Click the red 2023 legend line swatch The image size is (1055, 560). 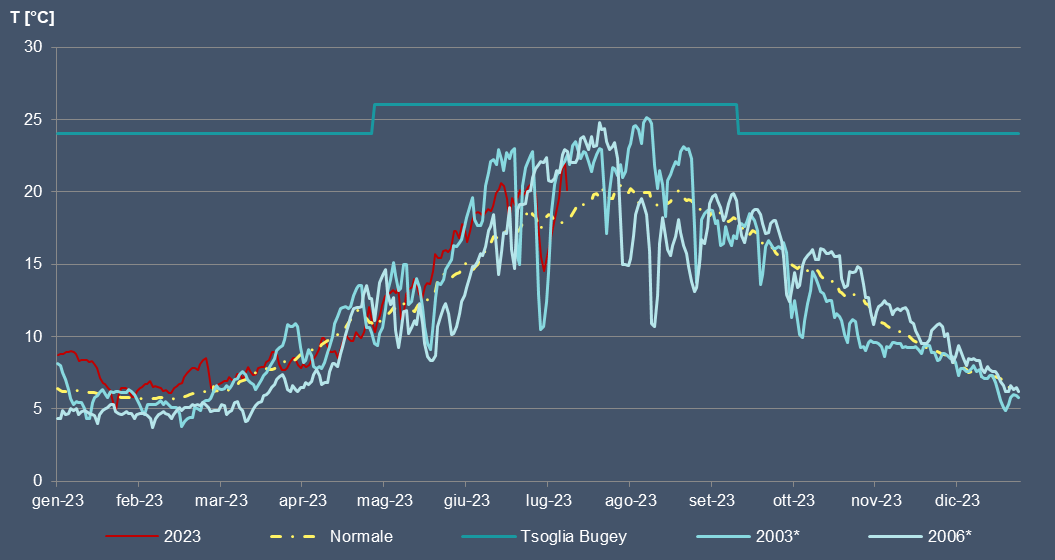point(133,536)
